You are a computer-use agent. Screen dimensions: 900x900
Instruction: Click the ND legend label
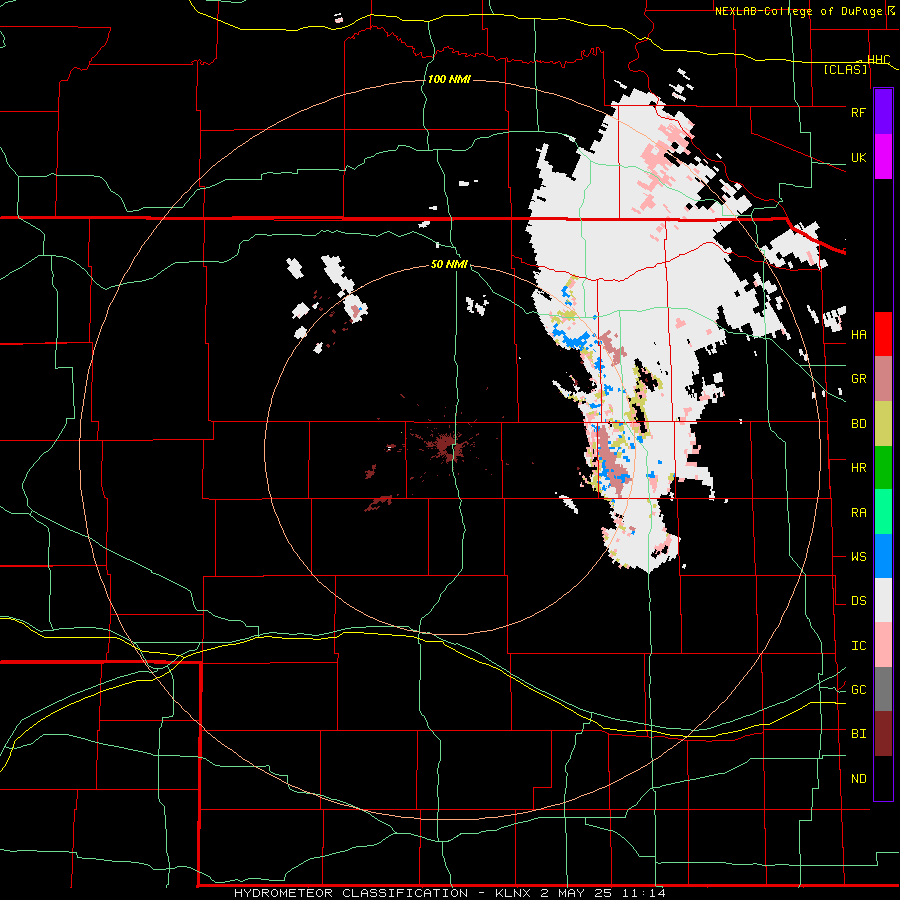[x=858, y=779]
